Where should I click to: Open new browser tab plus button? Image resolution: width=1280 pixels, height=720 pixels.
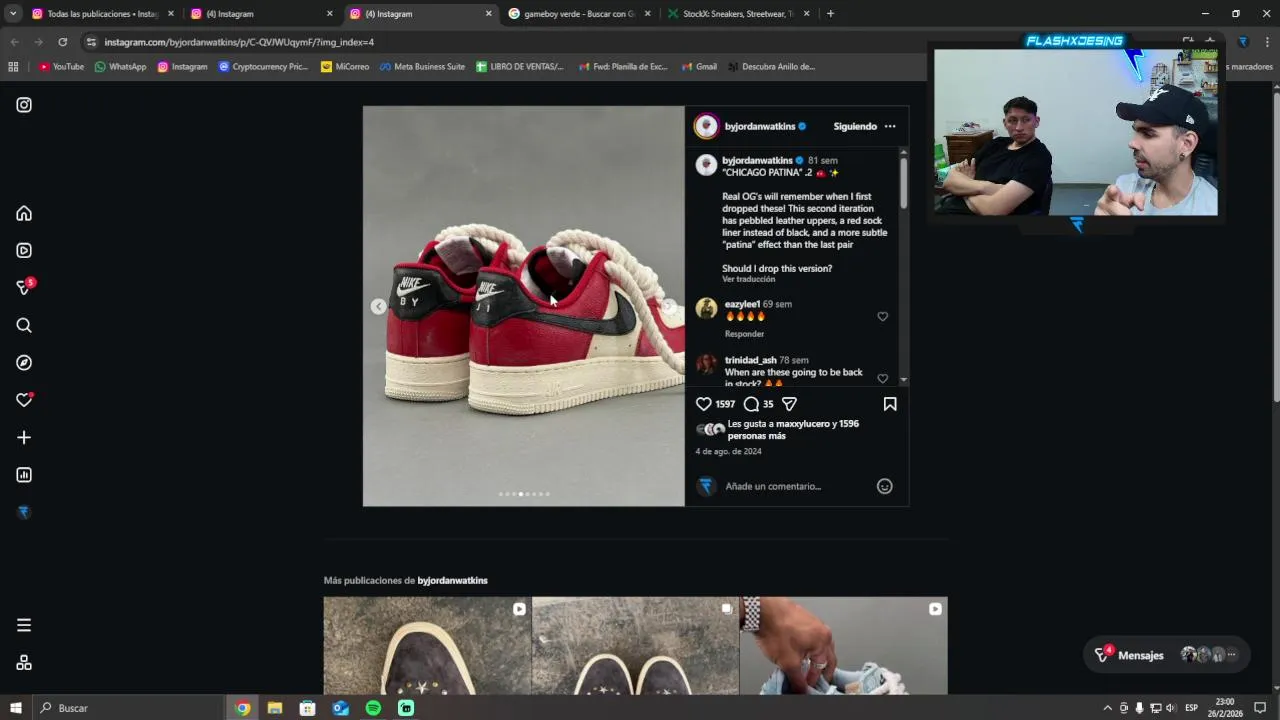(830, 14)
